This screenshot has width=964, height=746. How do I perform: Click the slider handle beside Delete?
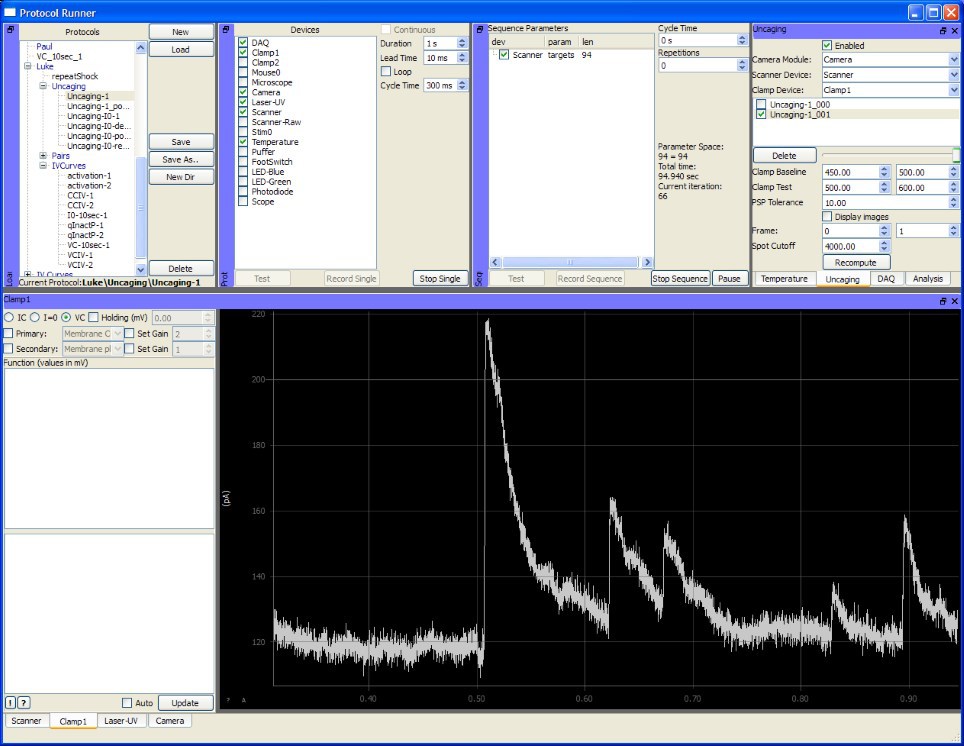[x=955, y=155]
